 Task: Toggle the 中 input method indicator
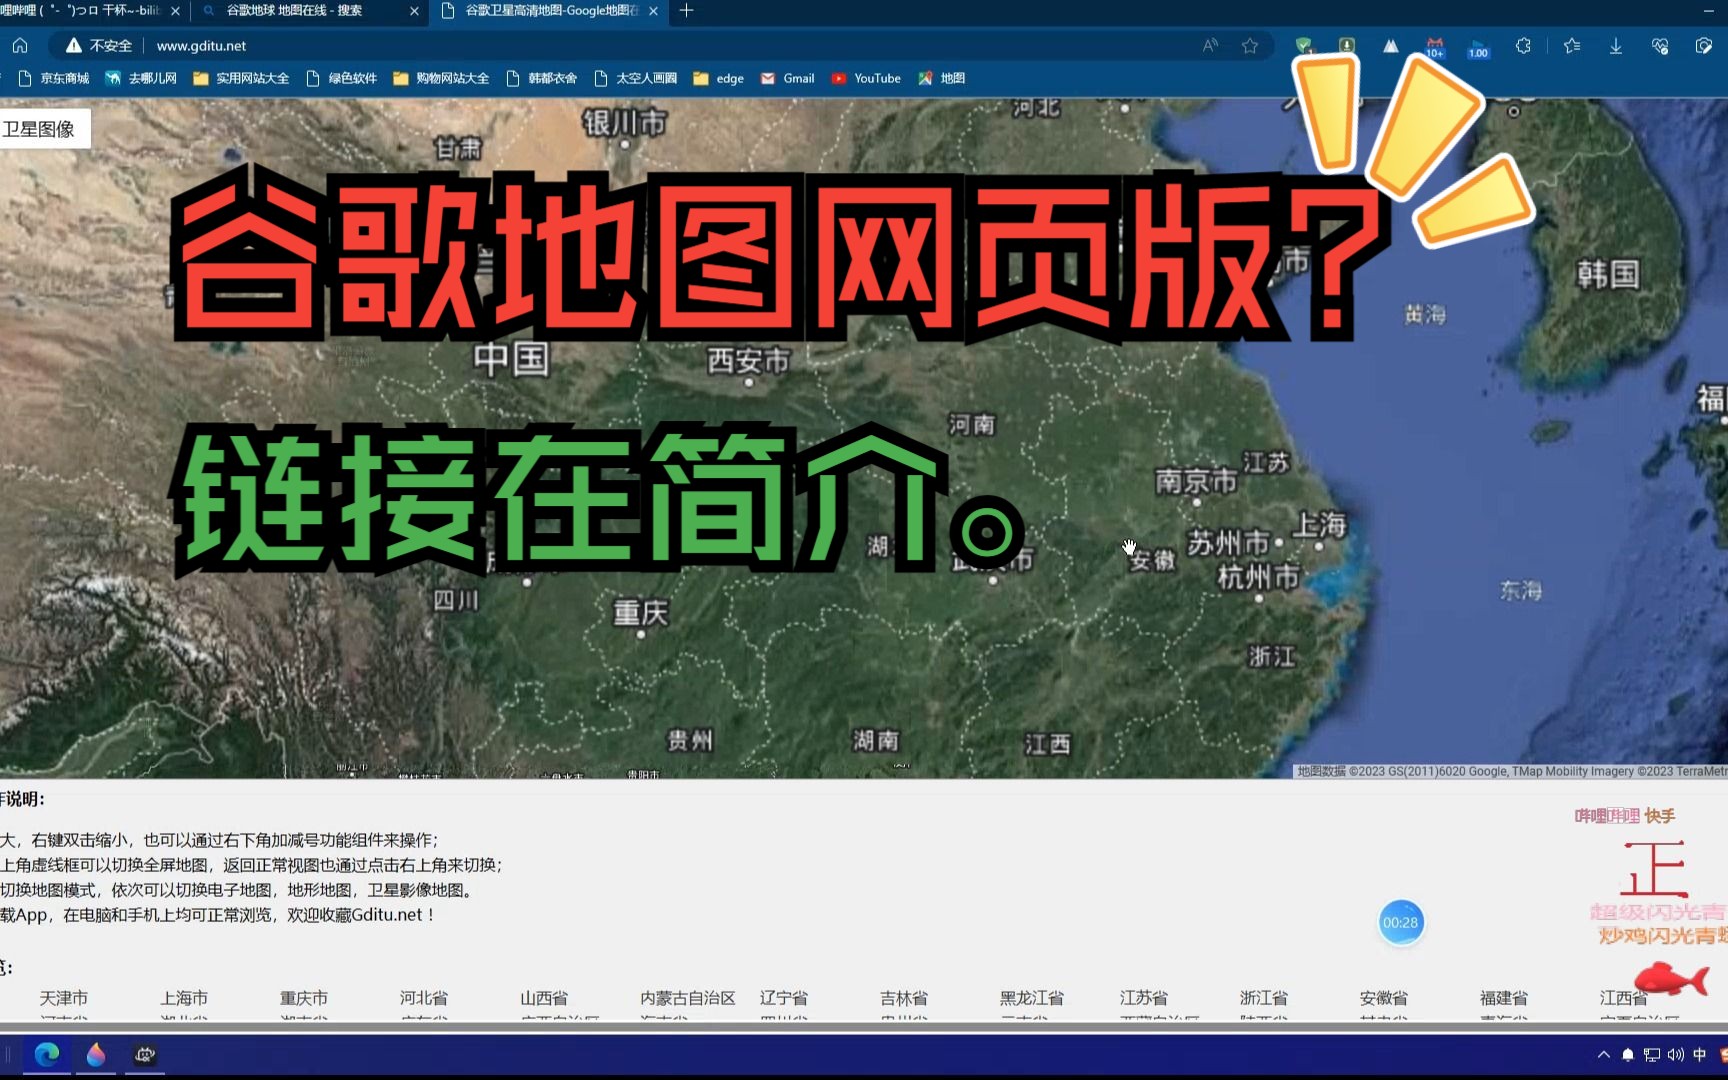pyautogui.click(x=1700, y=1054)
